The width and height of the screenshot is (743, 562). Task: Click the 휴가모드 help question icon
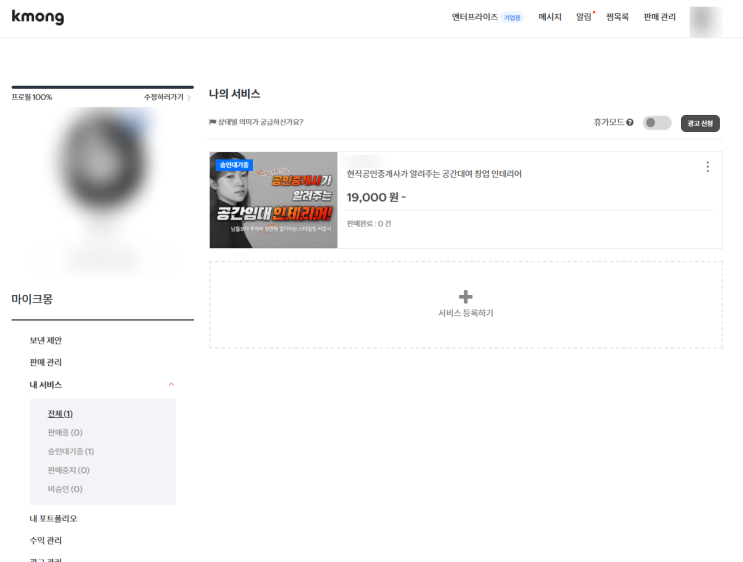tap(630, 122)
